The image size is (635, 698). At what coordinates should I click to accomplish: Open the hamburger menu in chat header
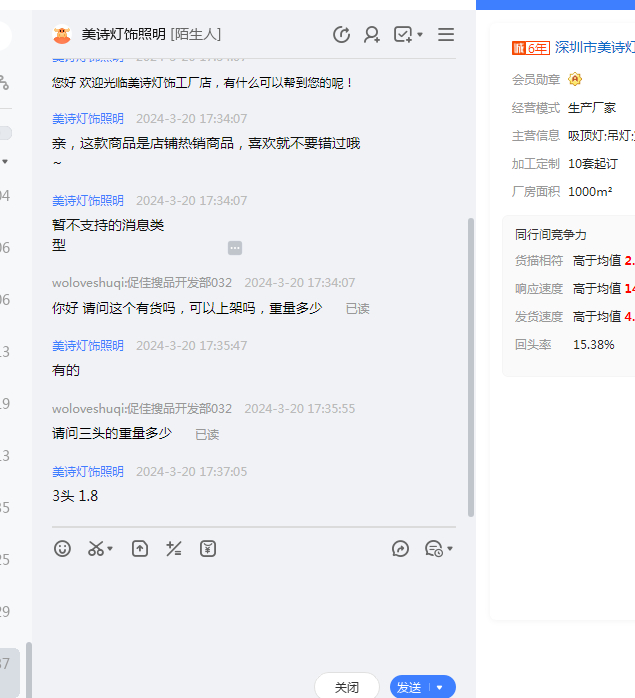pos(446,35)
